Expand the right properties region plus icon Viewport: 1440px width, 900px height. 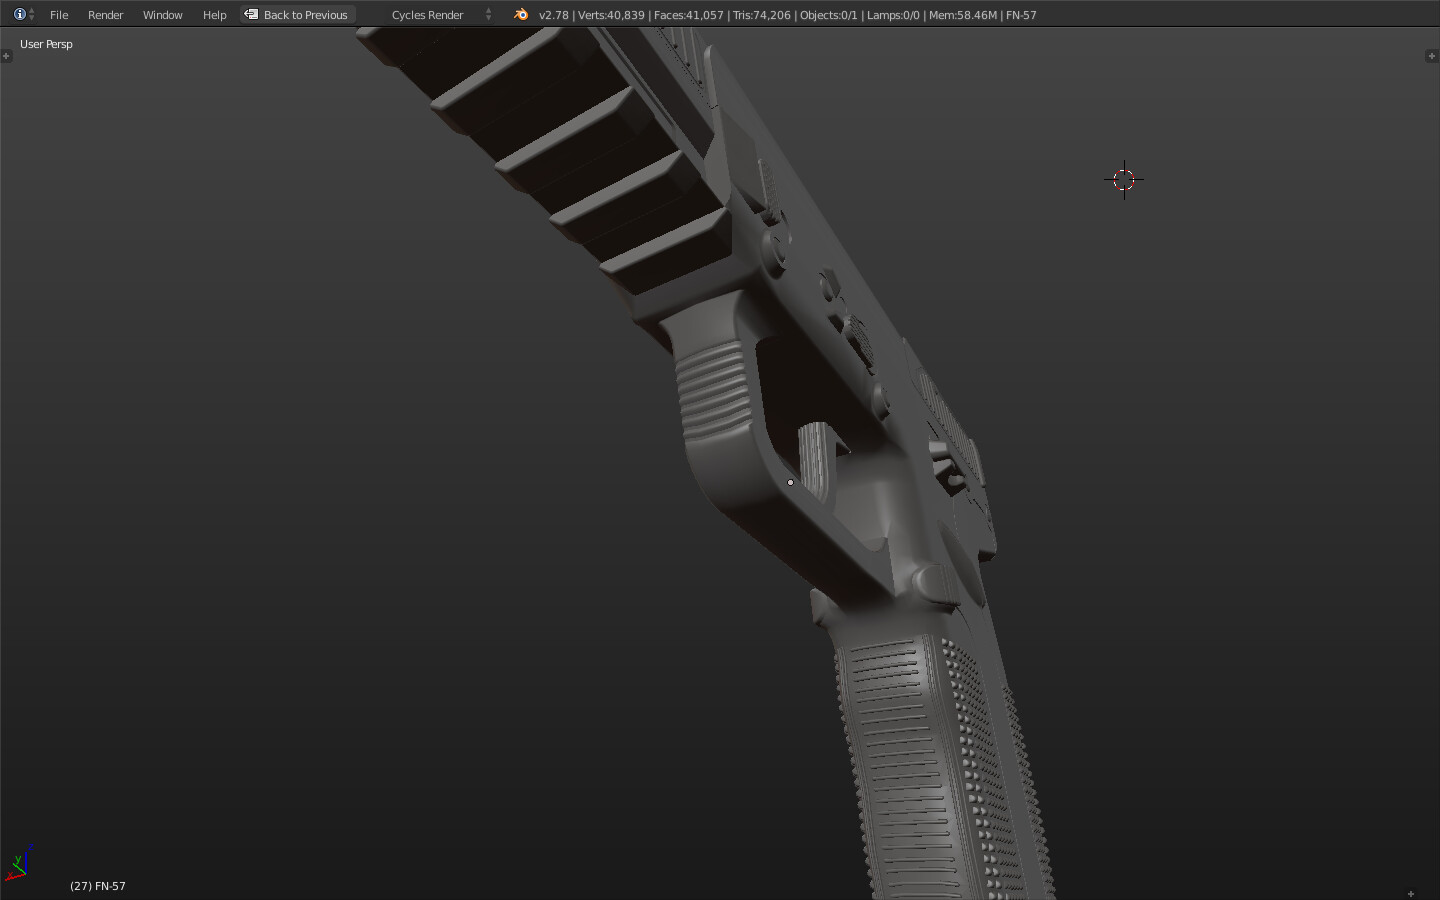[1431, 56]
